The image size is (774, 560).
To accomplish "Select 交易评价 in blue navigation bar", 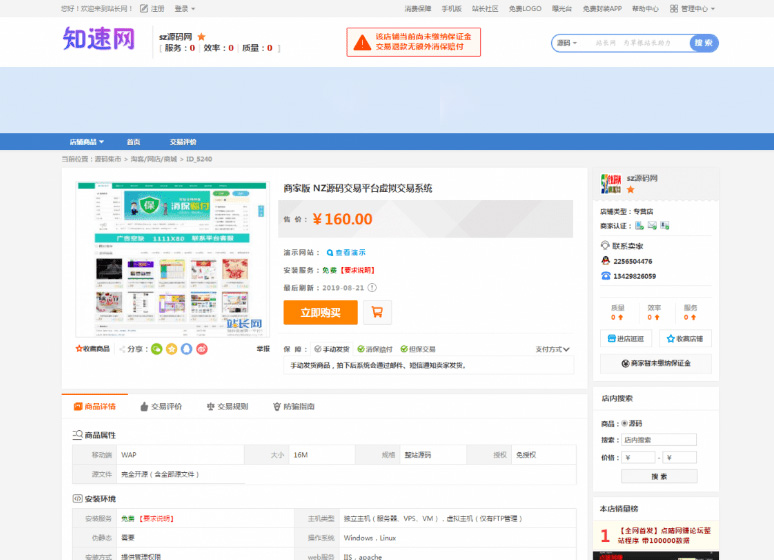I will [x=183, y=142].
